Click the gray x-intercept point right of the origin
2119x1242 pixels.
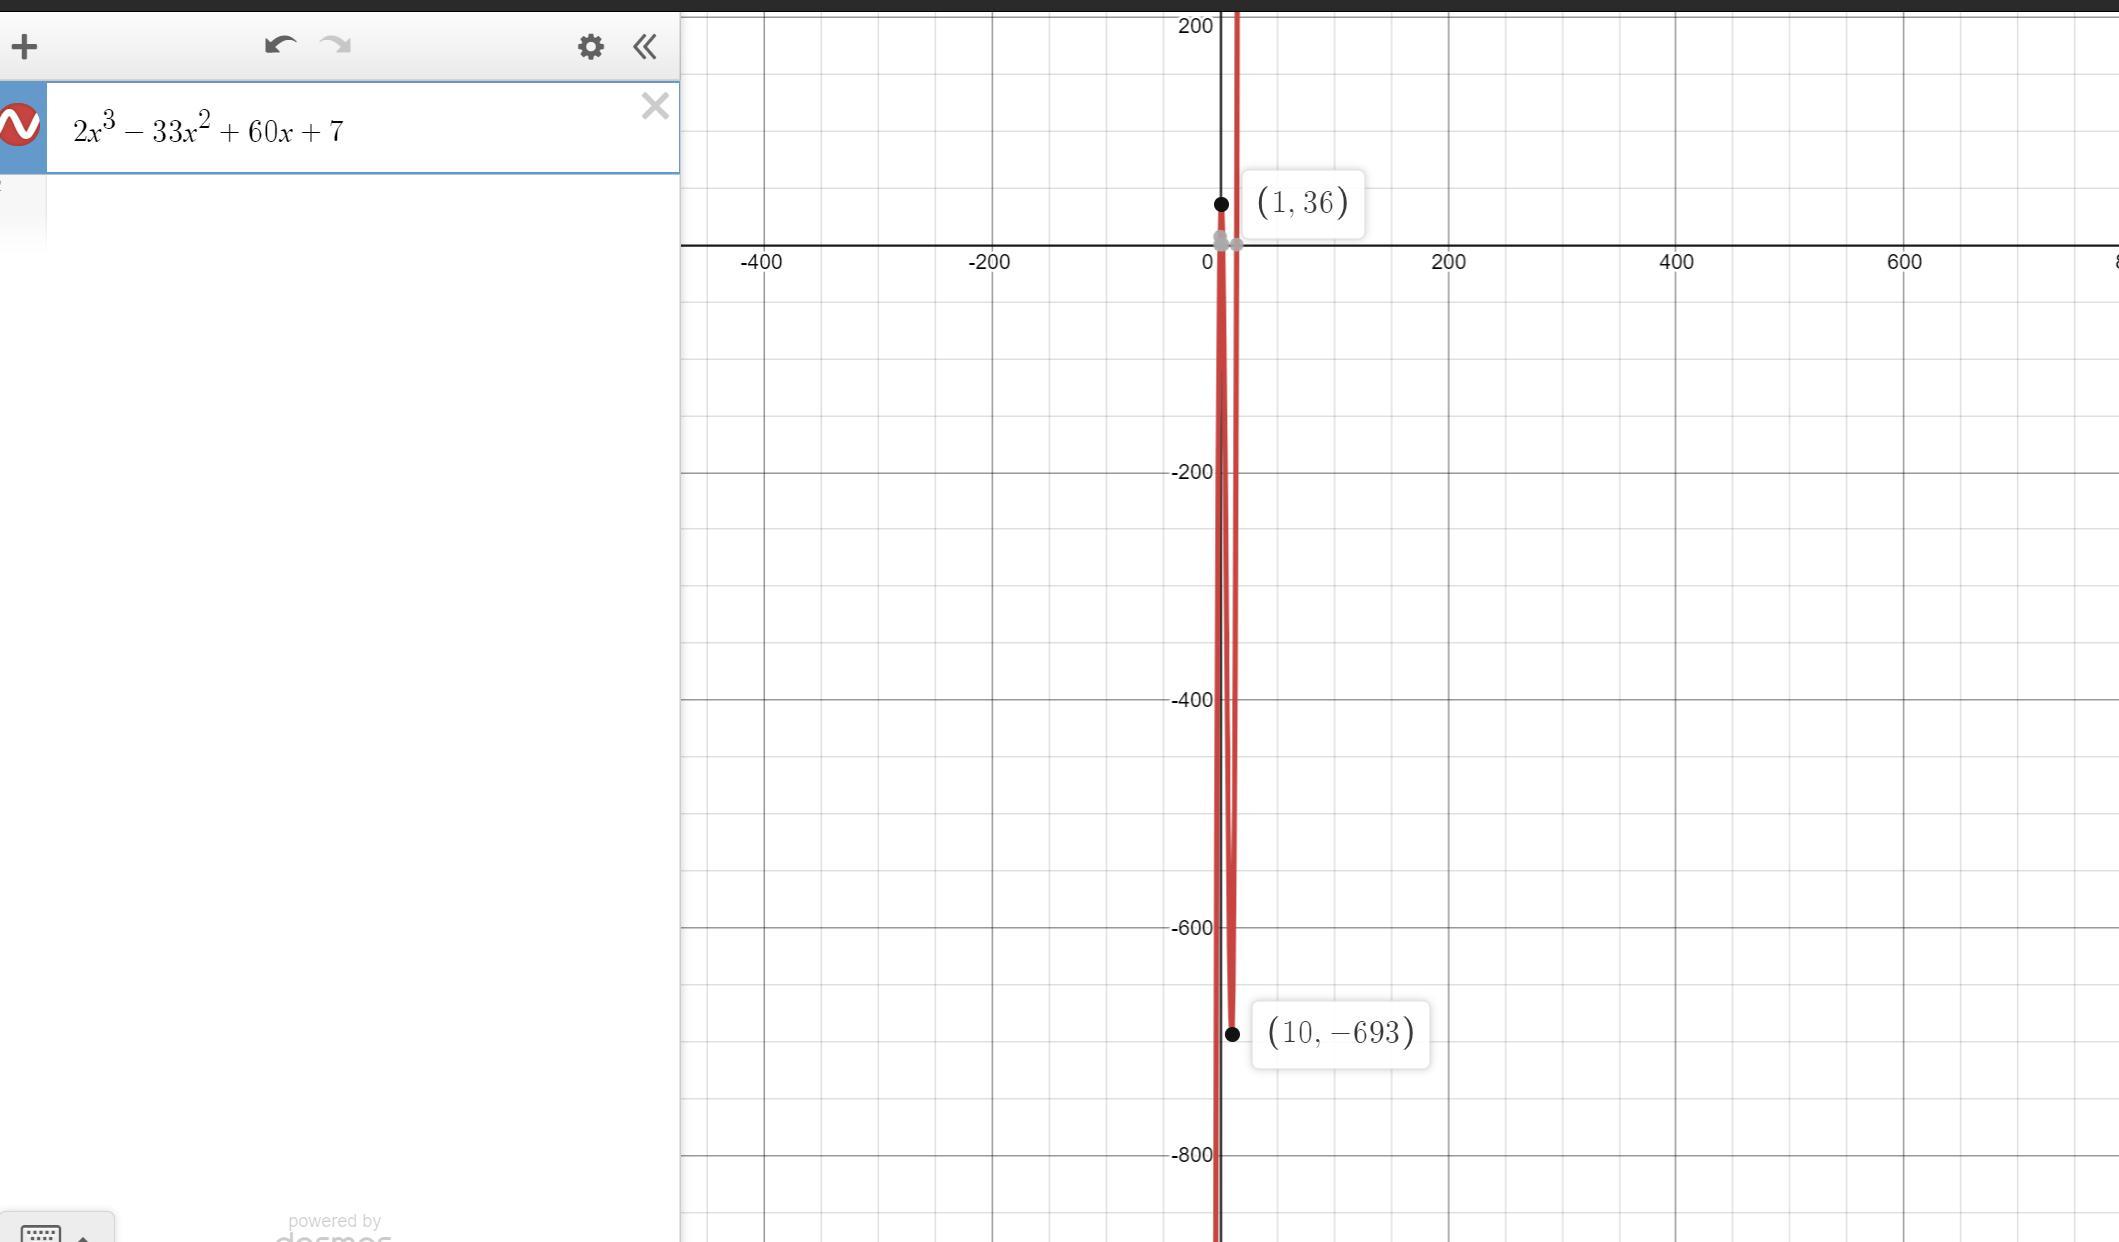coord(1238,245)
